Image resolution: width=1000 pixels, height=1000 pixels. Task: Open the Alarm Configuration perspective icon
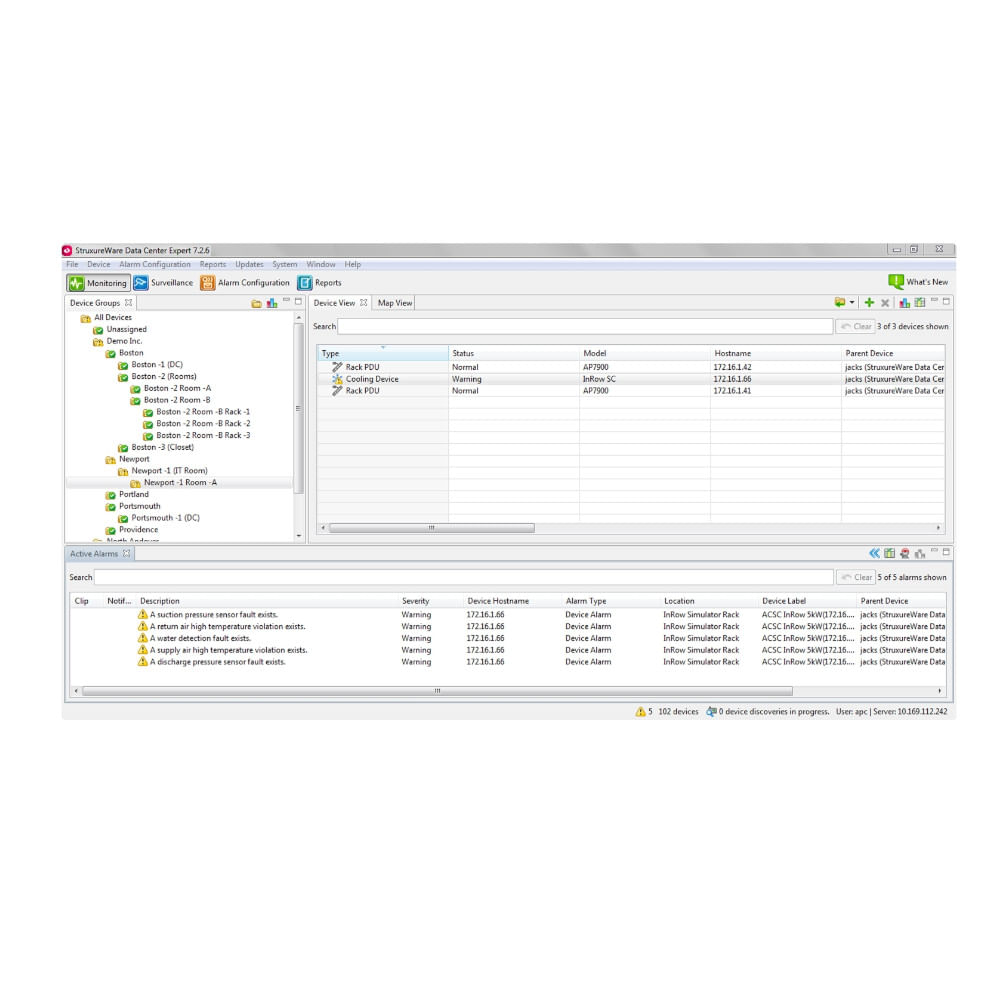[207, 283]
